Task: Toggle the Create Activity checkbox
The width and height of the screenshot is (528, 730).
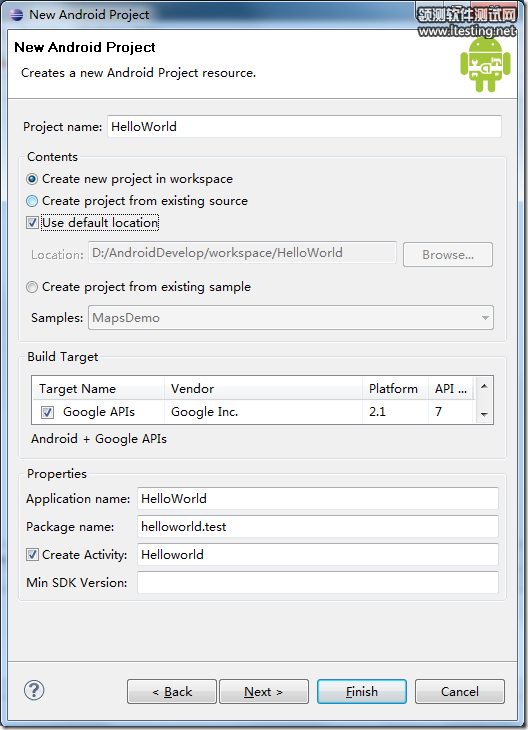Action: 32,554
